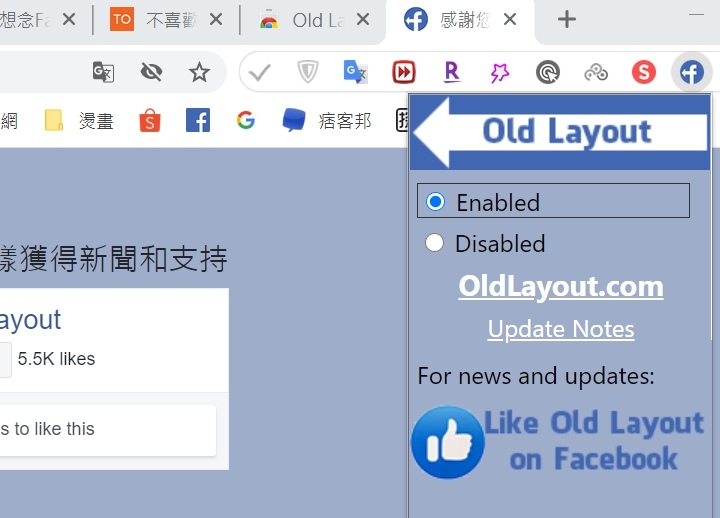Click the blue thumbs-up like icon

click(448, 442)
